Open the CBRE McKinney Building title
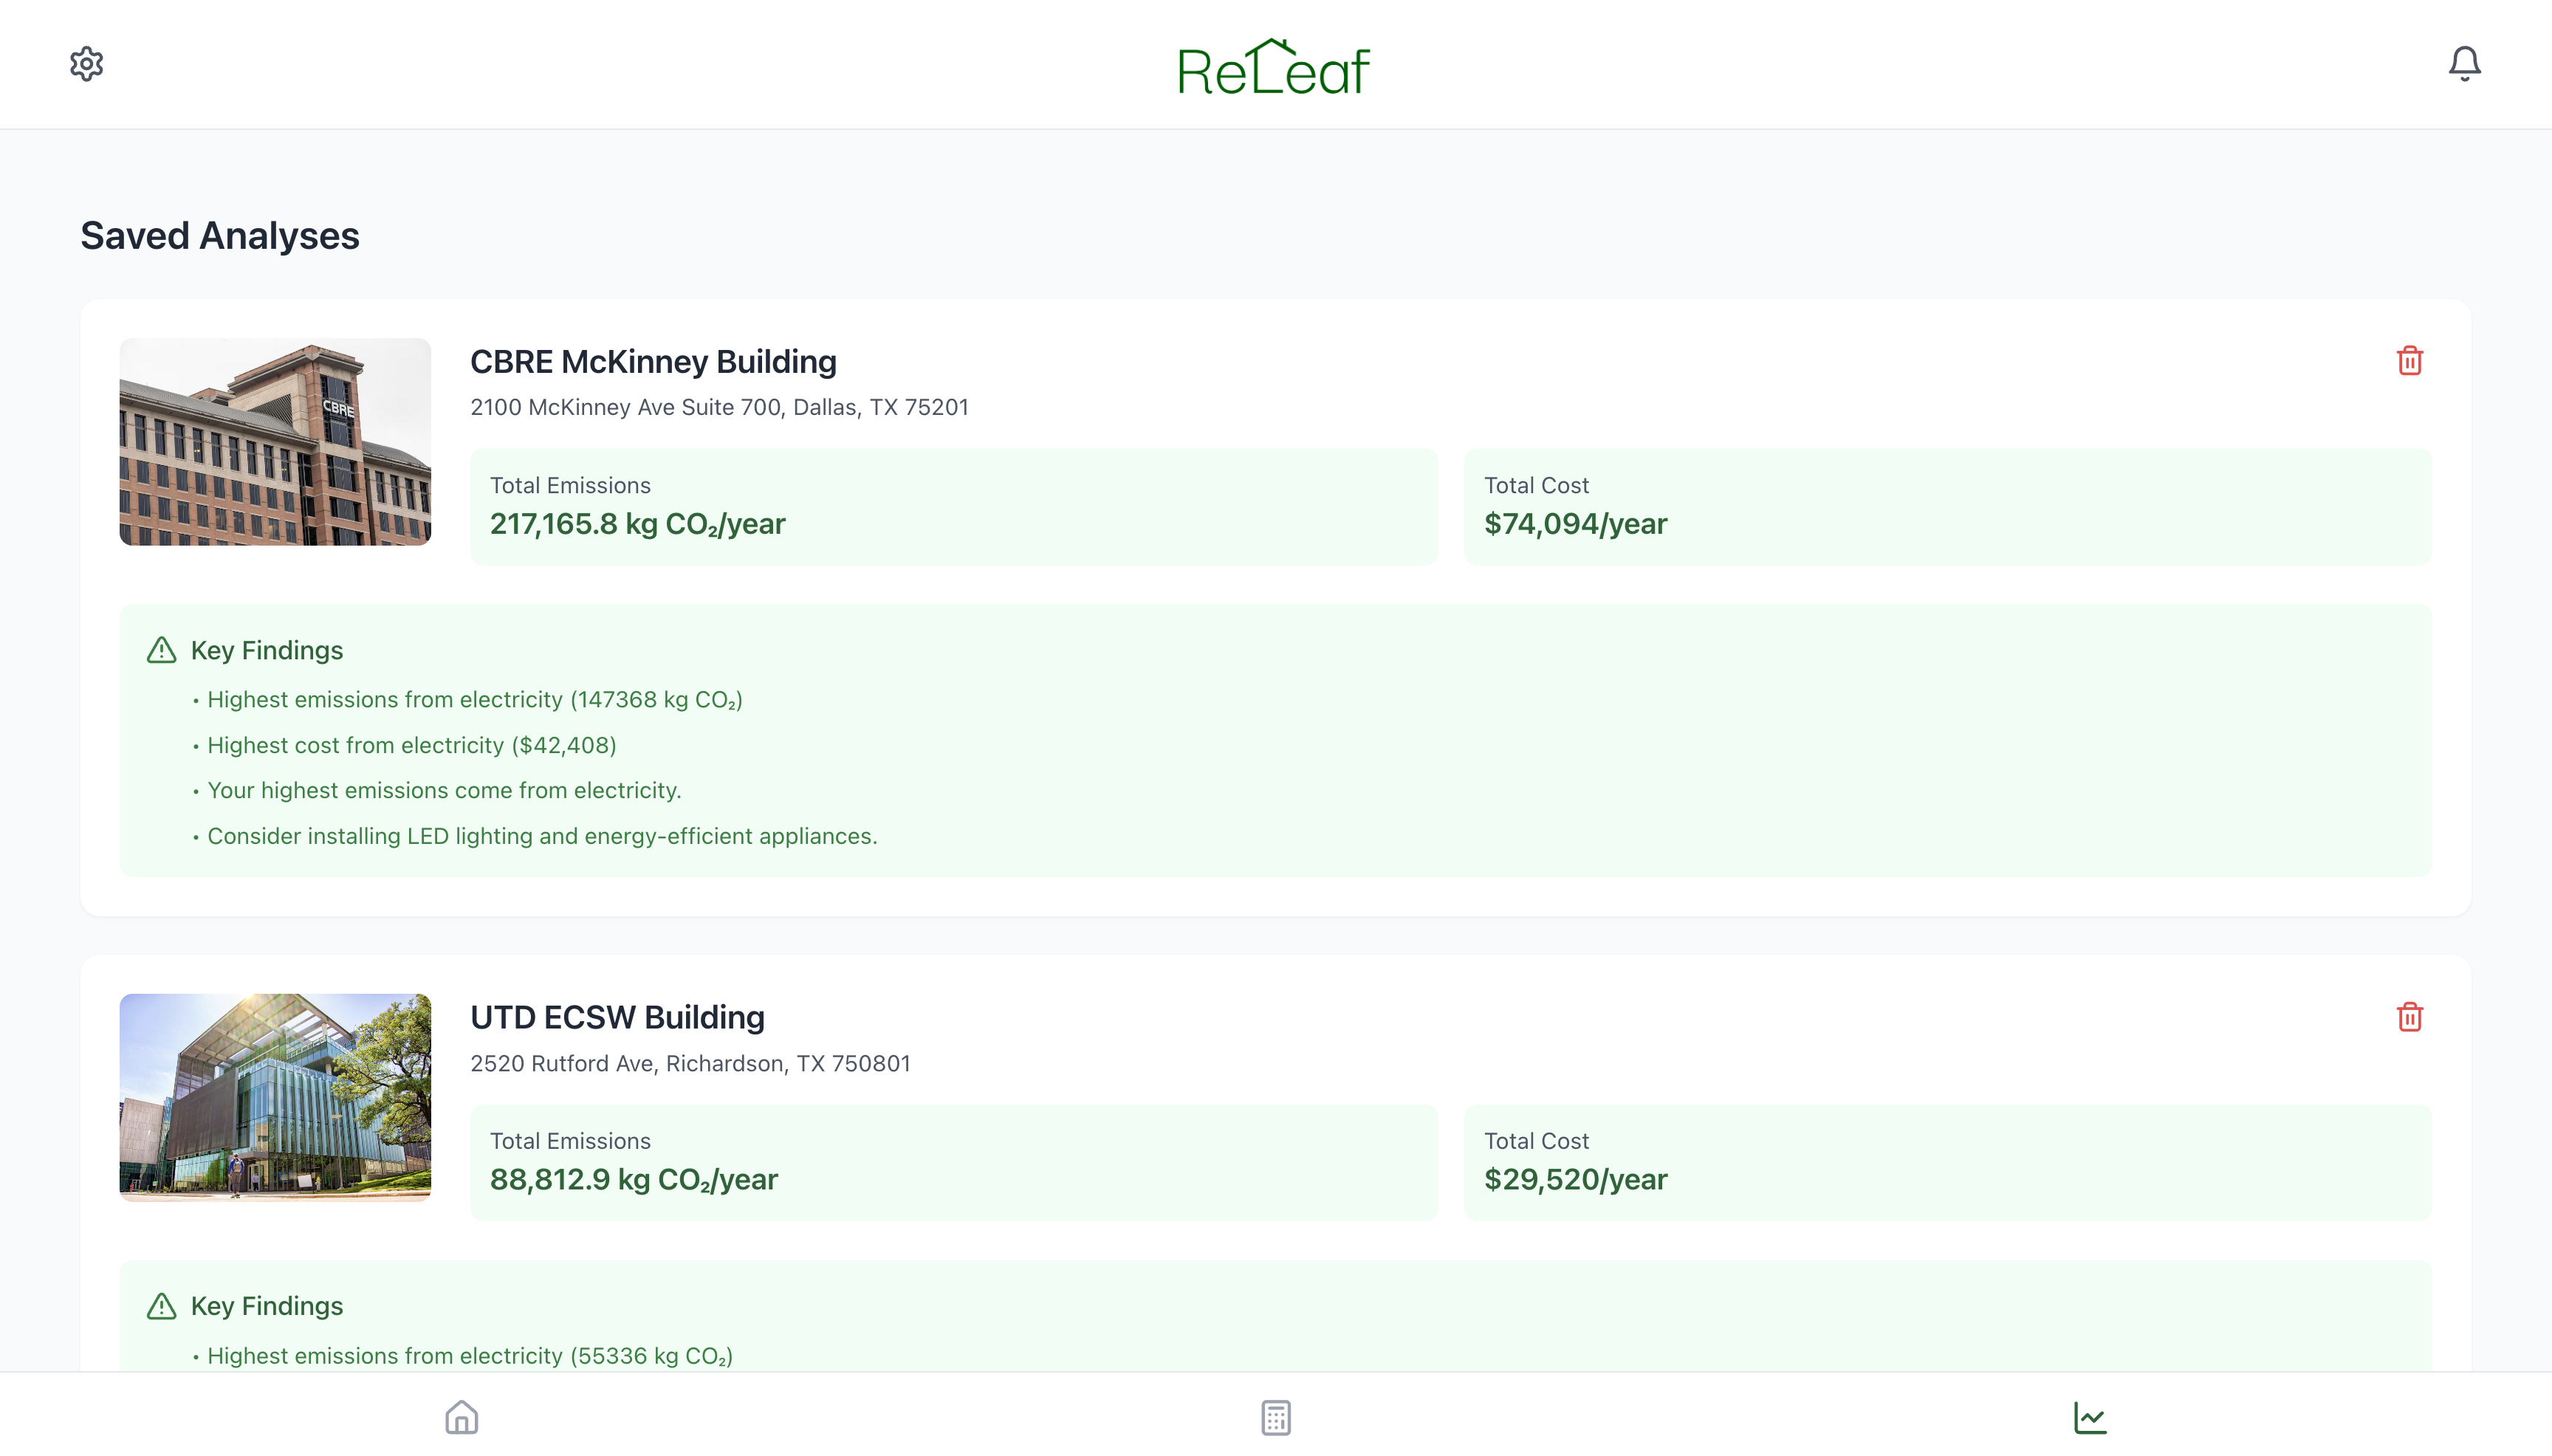 coord(653,362)
